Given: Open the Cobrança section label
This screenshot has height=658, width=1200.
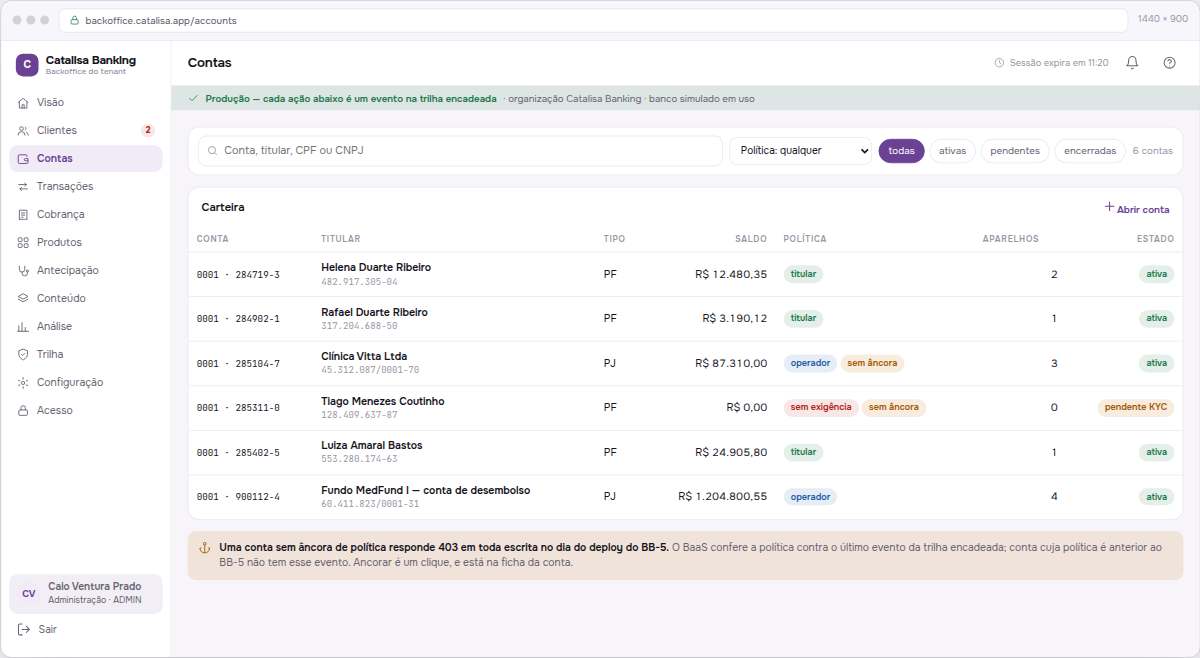Looking at the screenshot, I should [61, 215].
